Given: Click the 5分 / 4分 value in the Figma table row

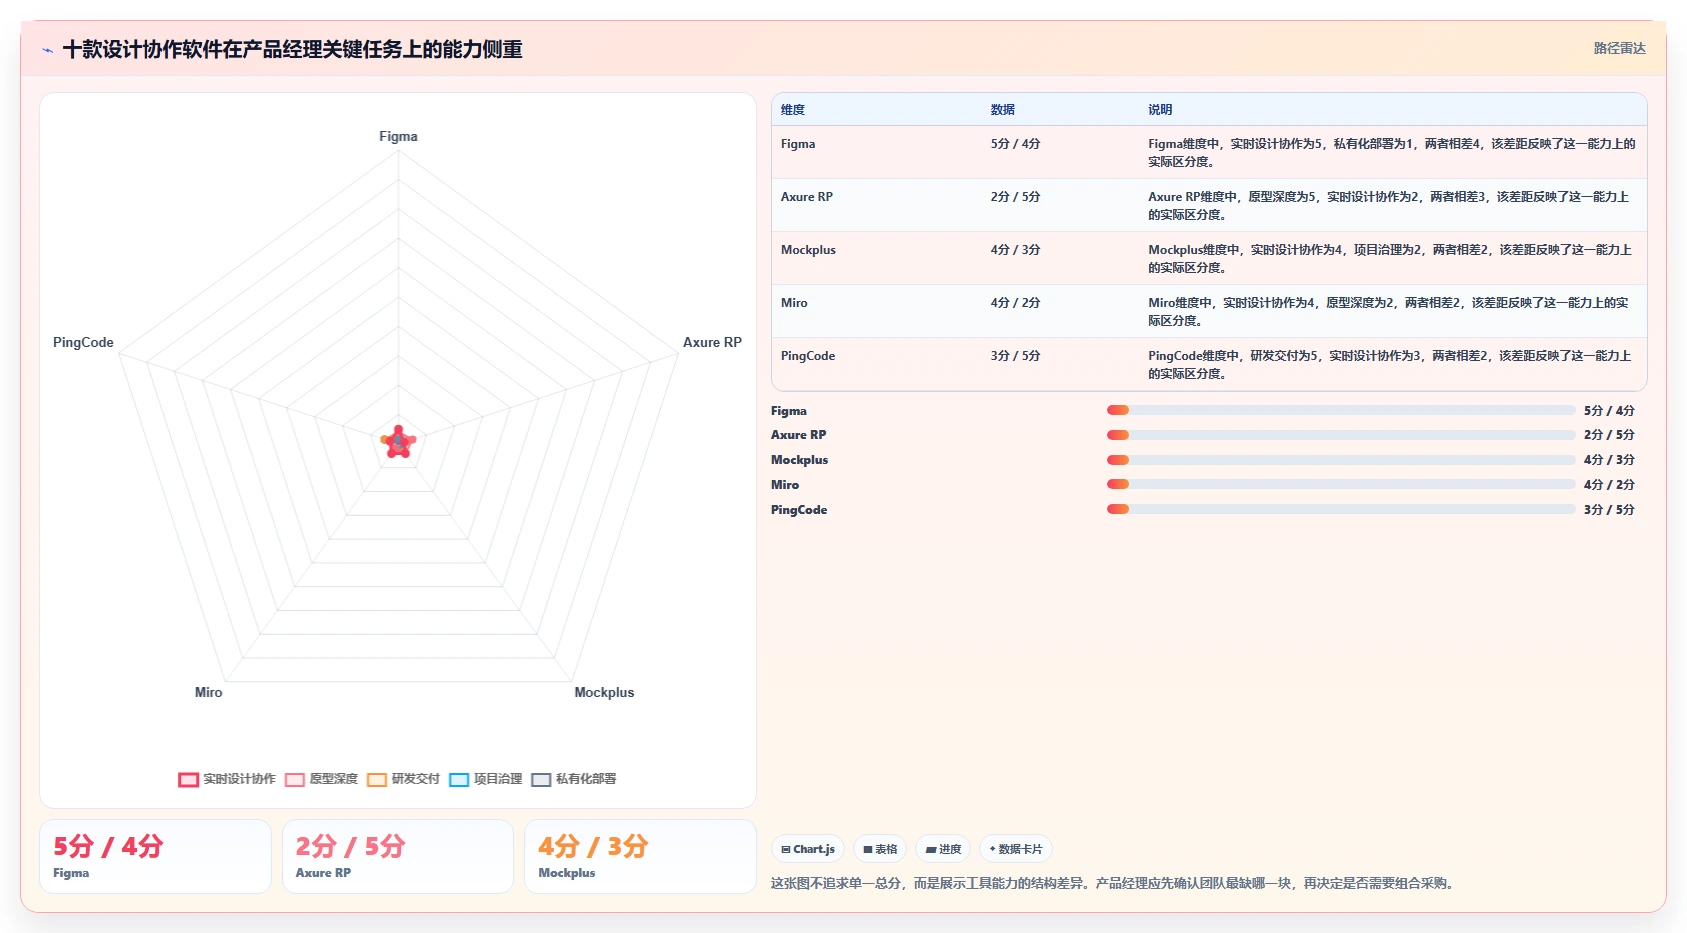Looking at the screenshot, I should [1015, 144].
